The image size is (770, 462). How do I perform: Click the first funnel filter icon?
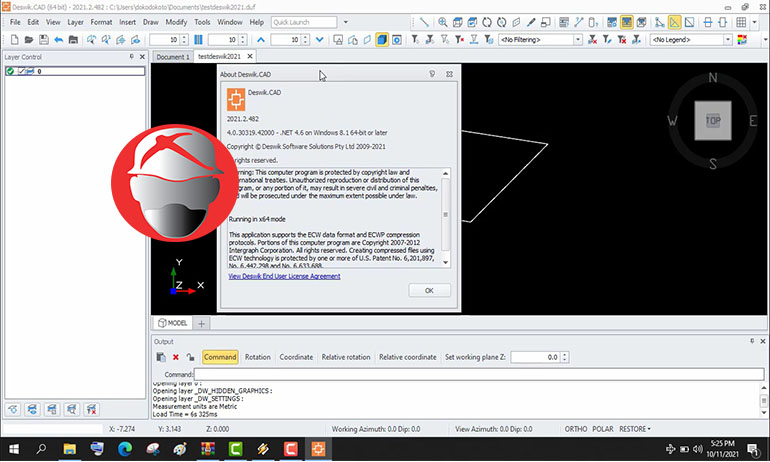(x=415, y=40)
